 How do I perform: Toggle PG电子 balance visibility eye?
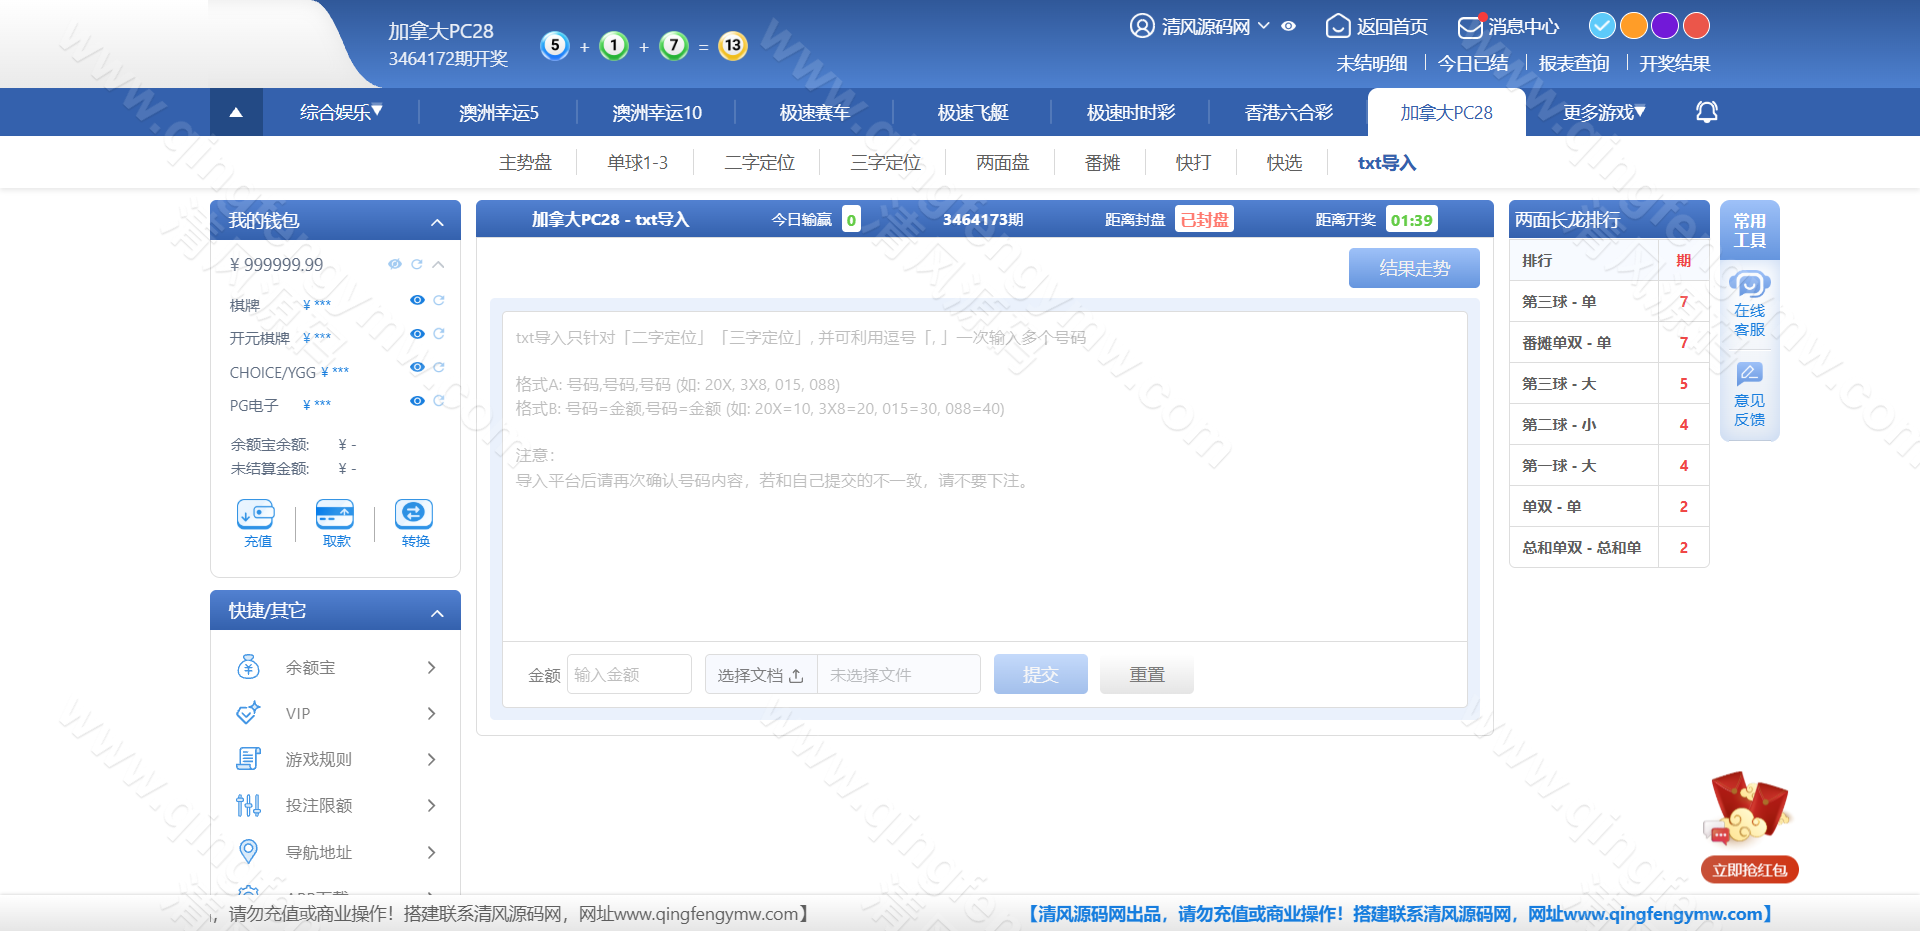click(417, 401)
